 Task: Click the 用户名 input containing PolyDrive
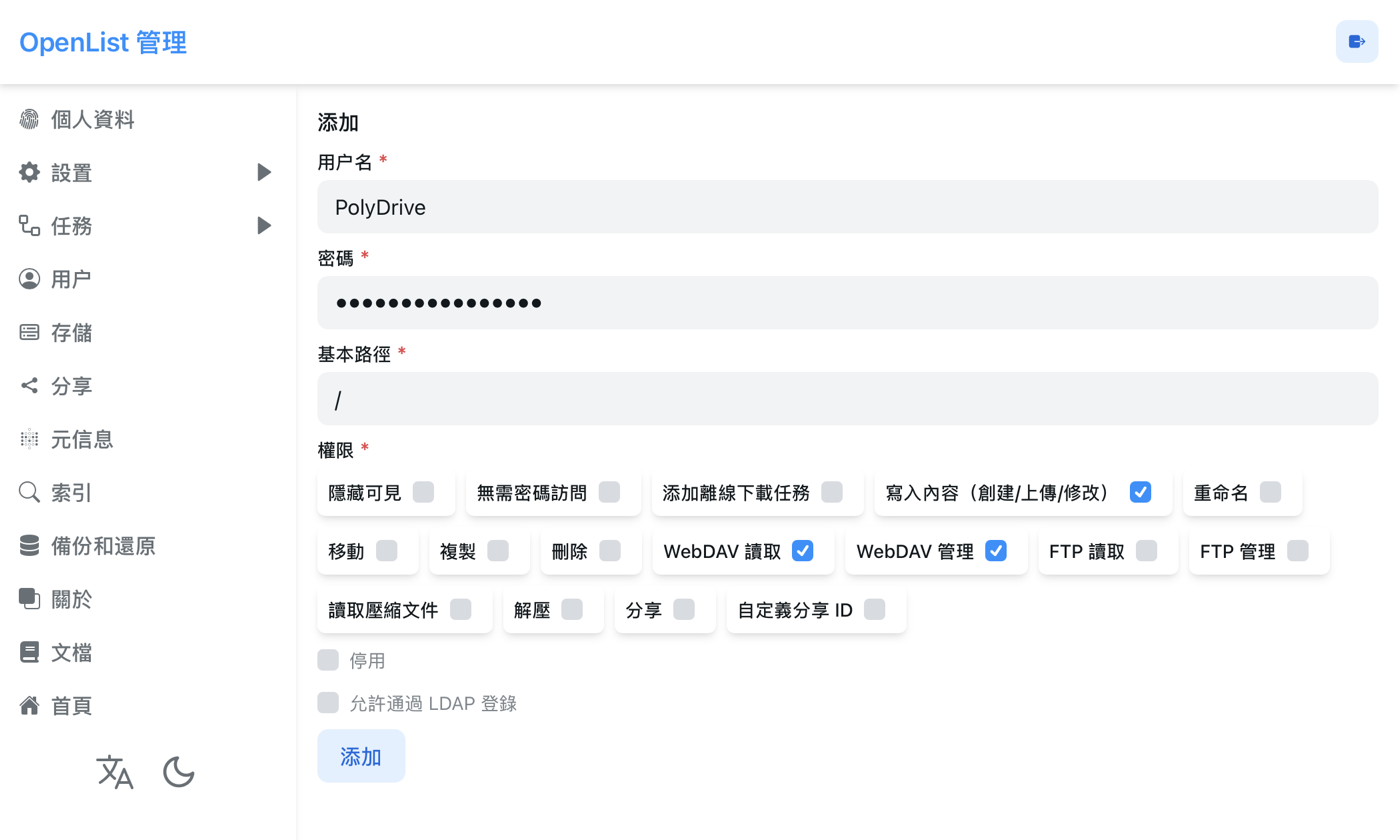tap(848, 207)
